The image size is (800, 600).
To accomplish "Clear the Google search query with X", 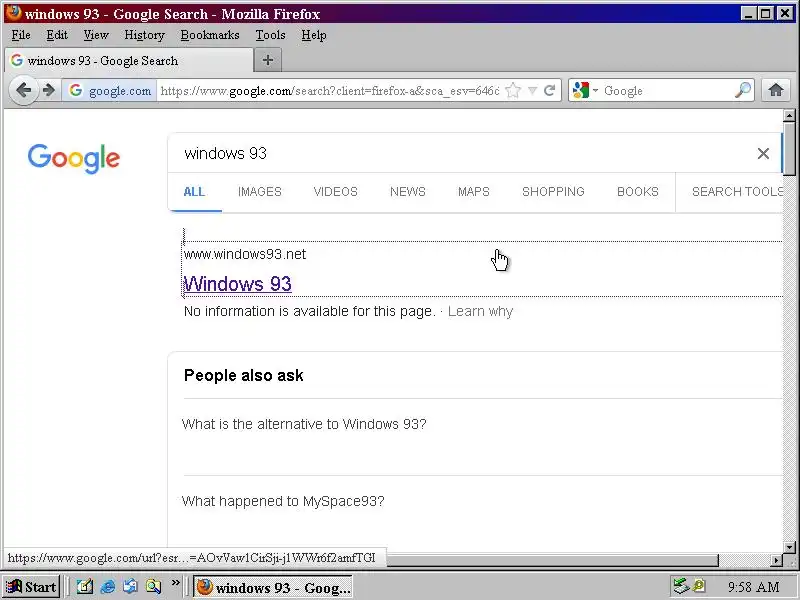I will (763, 153).
